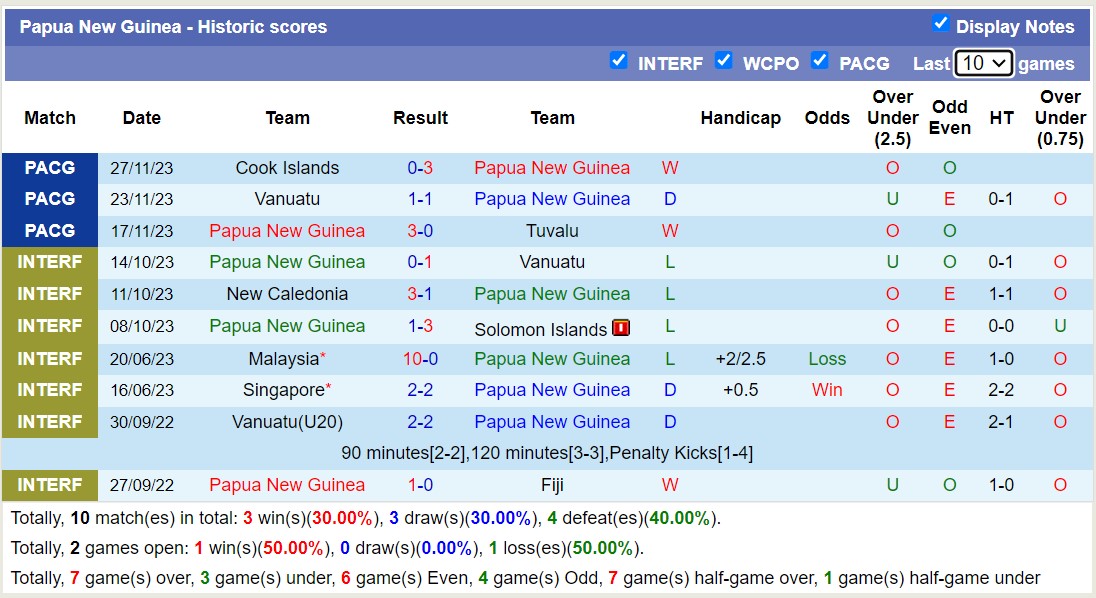Image resolution: width=1096 pixels, height=598 pixels.
Task: Uncheck the WCPO competition filter
Action: click(724, 60)
